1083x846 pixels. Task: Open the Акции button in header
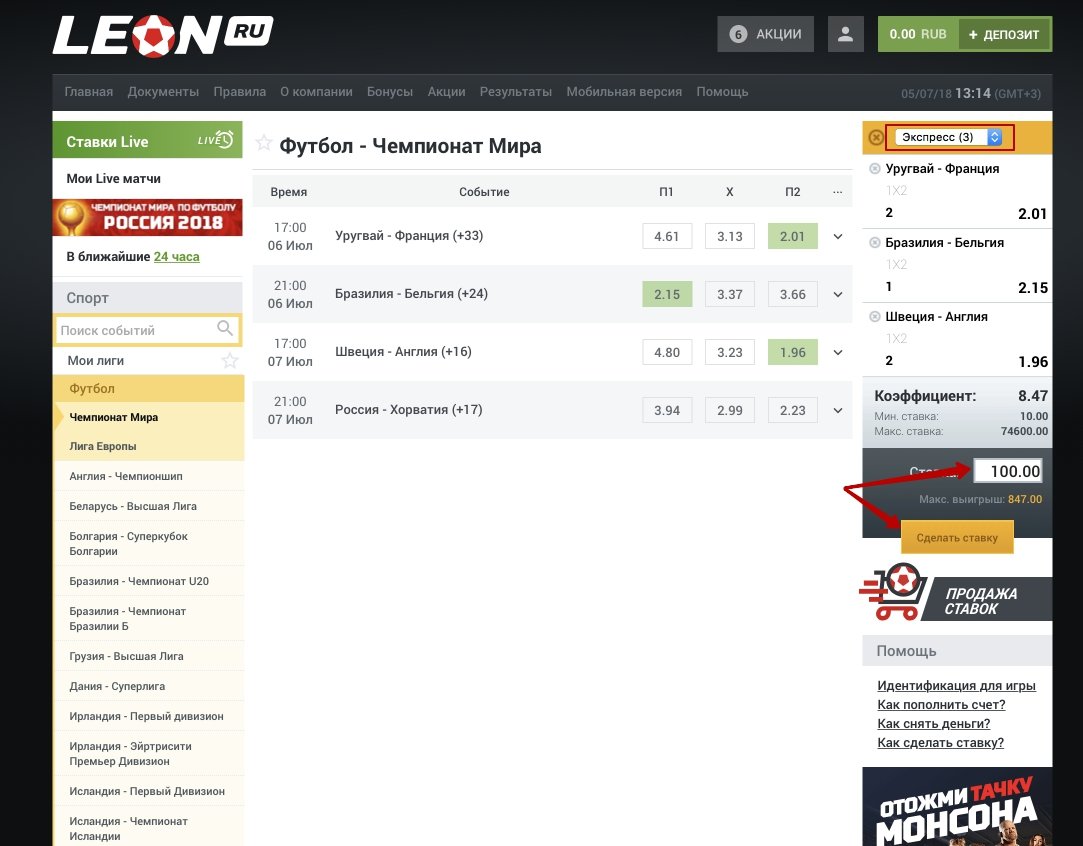(765, 34)
